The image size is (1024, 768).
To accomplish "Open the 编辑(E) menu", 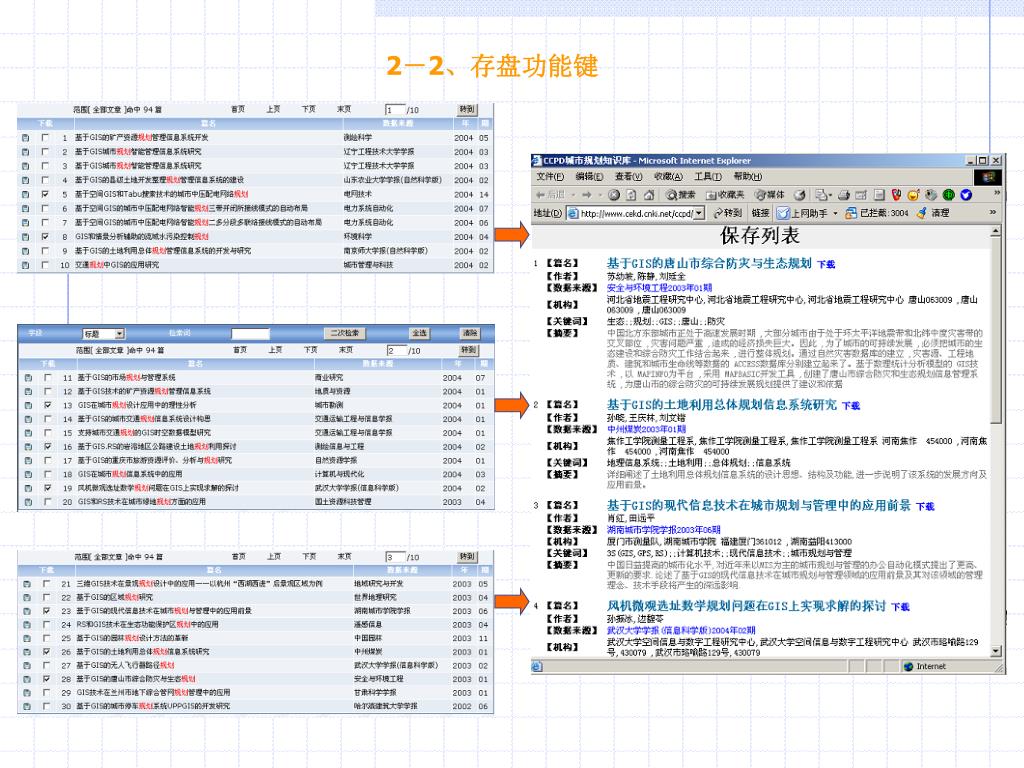I will coord(589,176).
